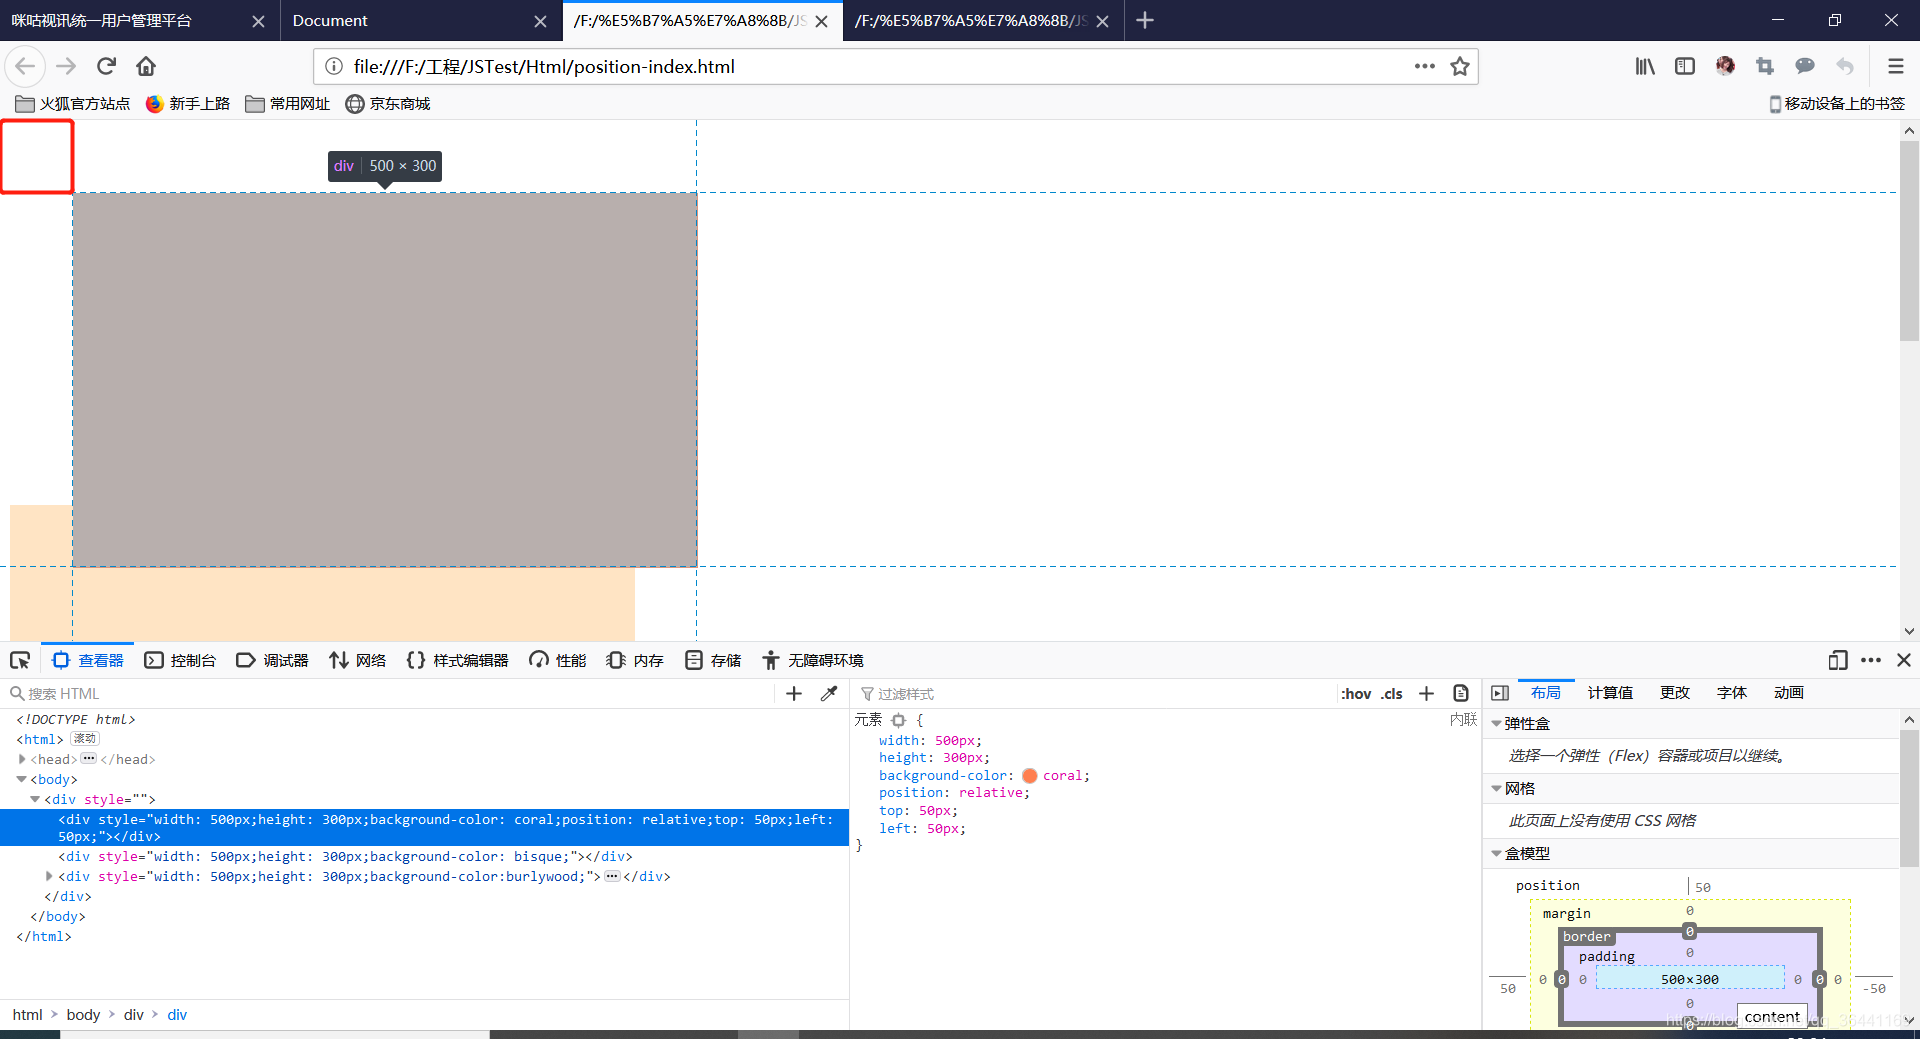Viewport: 1920px width, 1039px height.
Task: Open 移动设备上的书签 mobile bookmarks
Action: pos(1837,103)
